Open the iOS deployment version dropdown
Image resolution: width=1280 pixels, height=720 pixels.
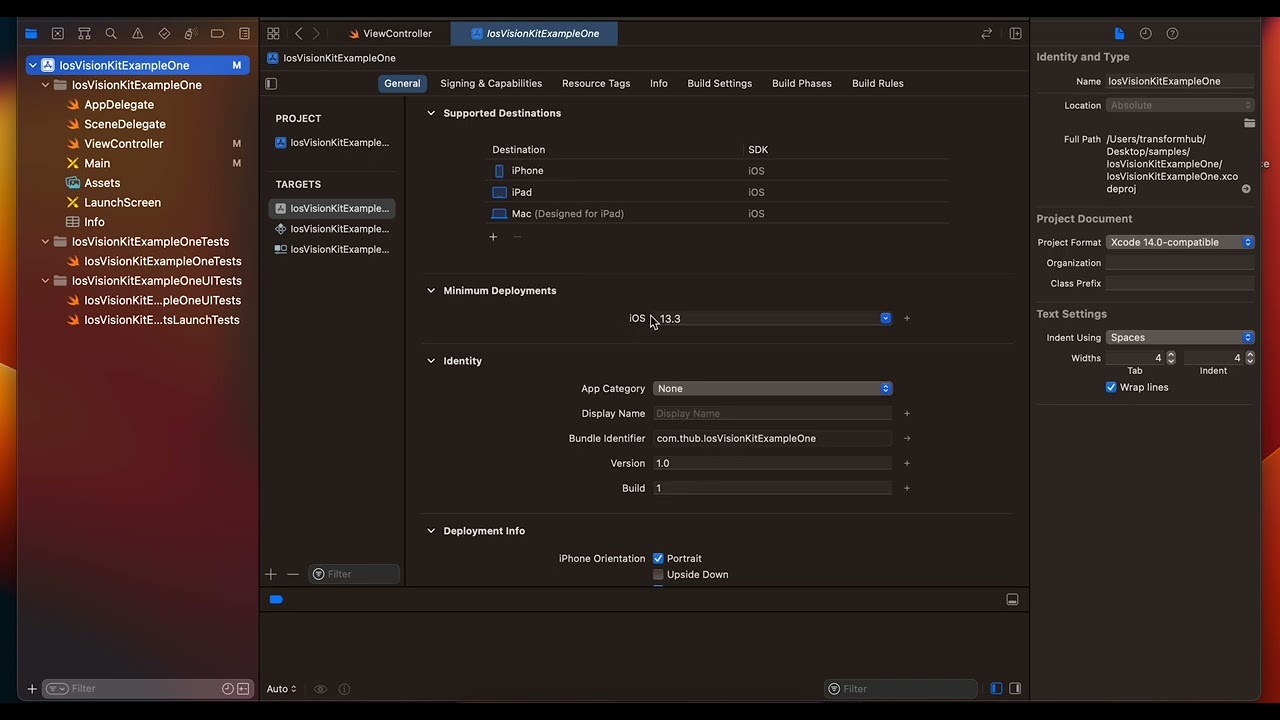(885, 318)
